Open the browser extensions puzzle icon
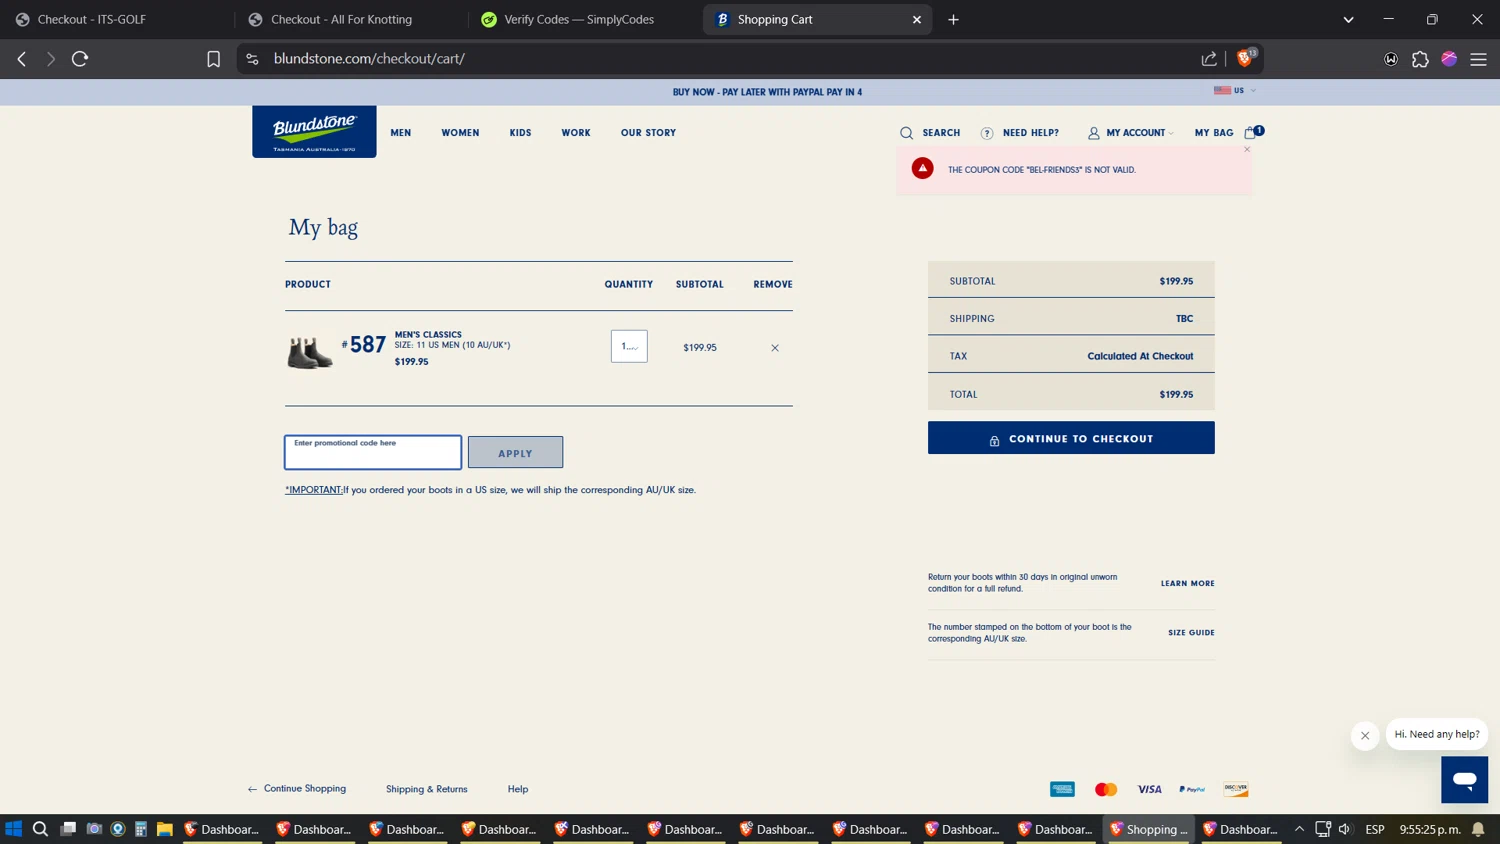 (x=1420, y=59)
